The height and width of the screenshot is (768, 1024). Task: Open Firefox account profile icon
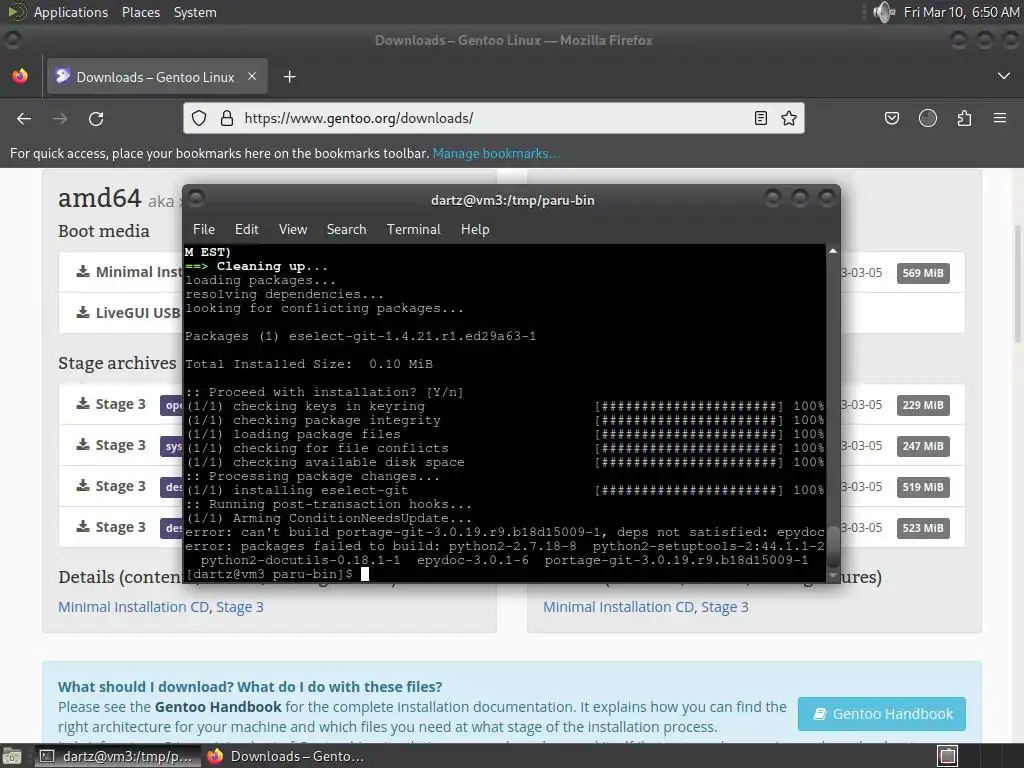point(928,118)
